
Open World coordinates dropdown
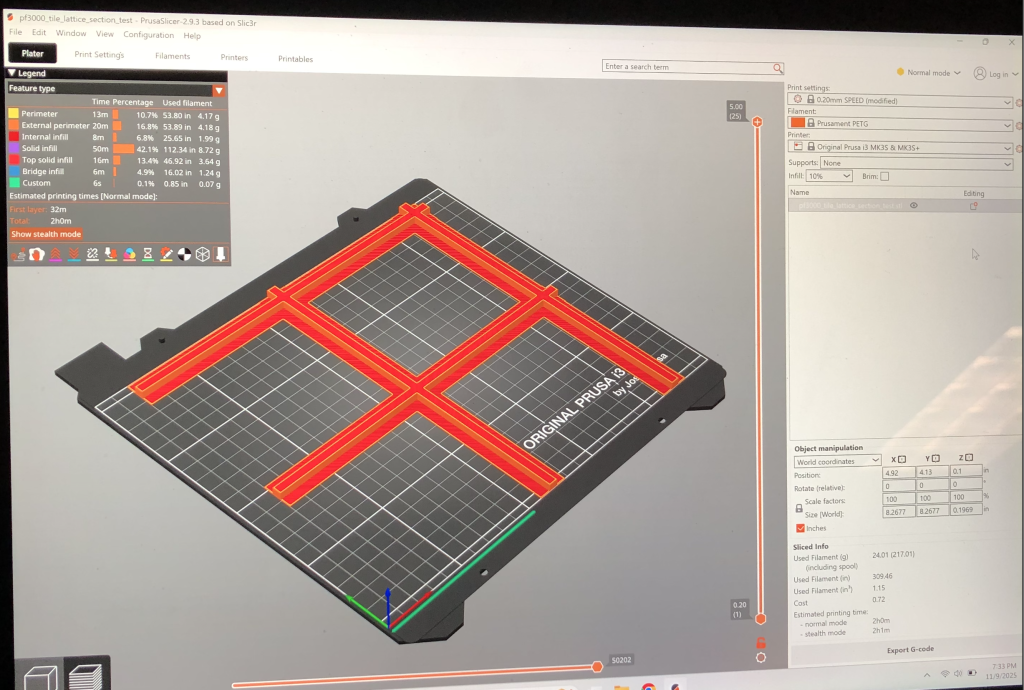tap(837, 461)
